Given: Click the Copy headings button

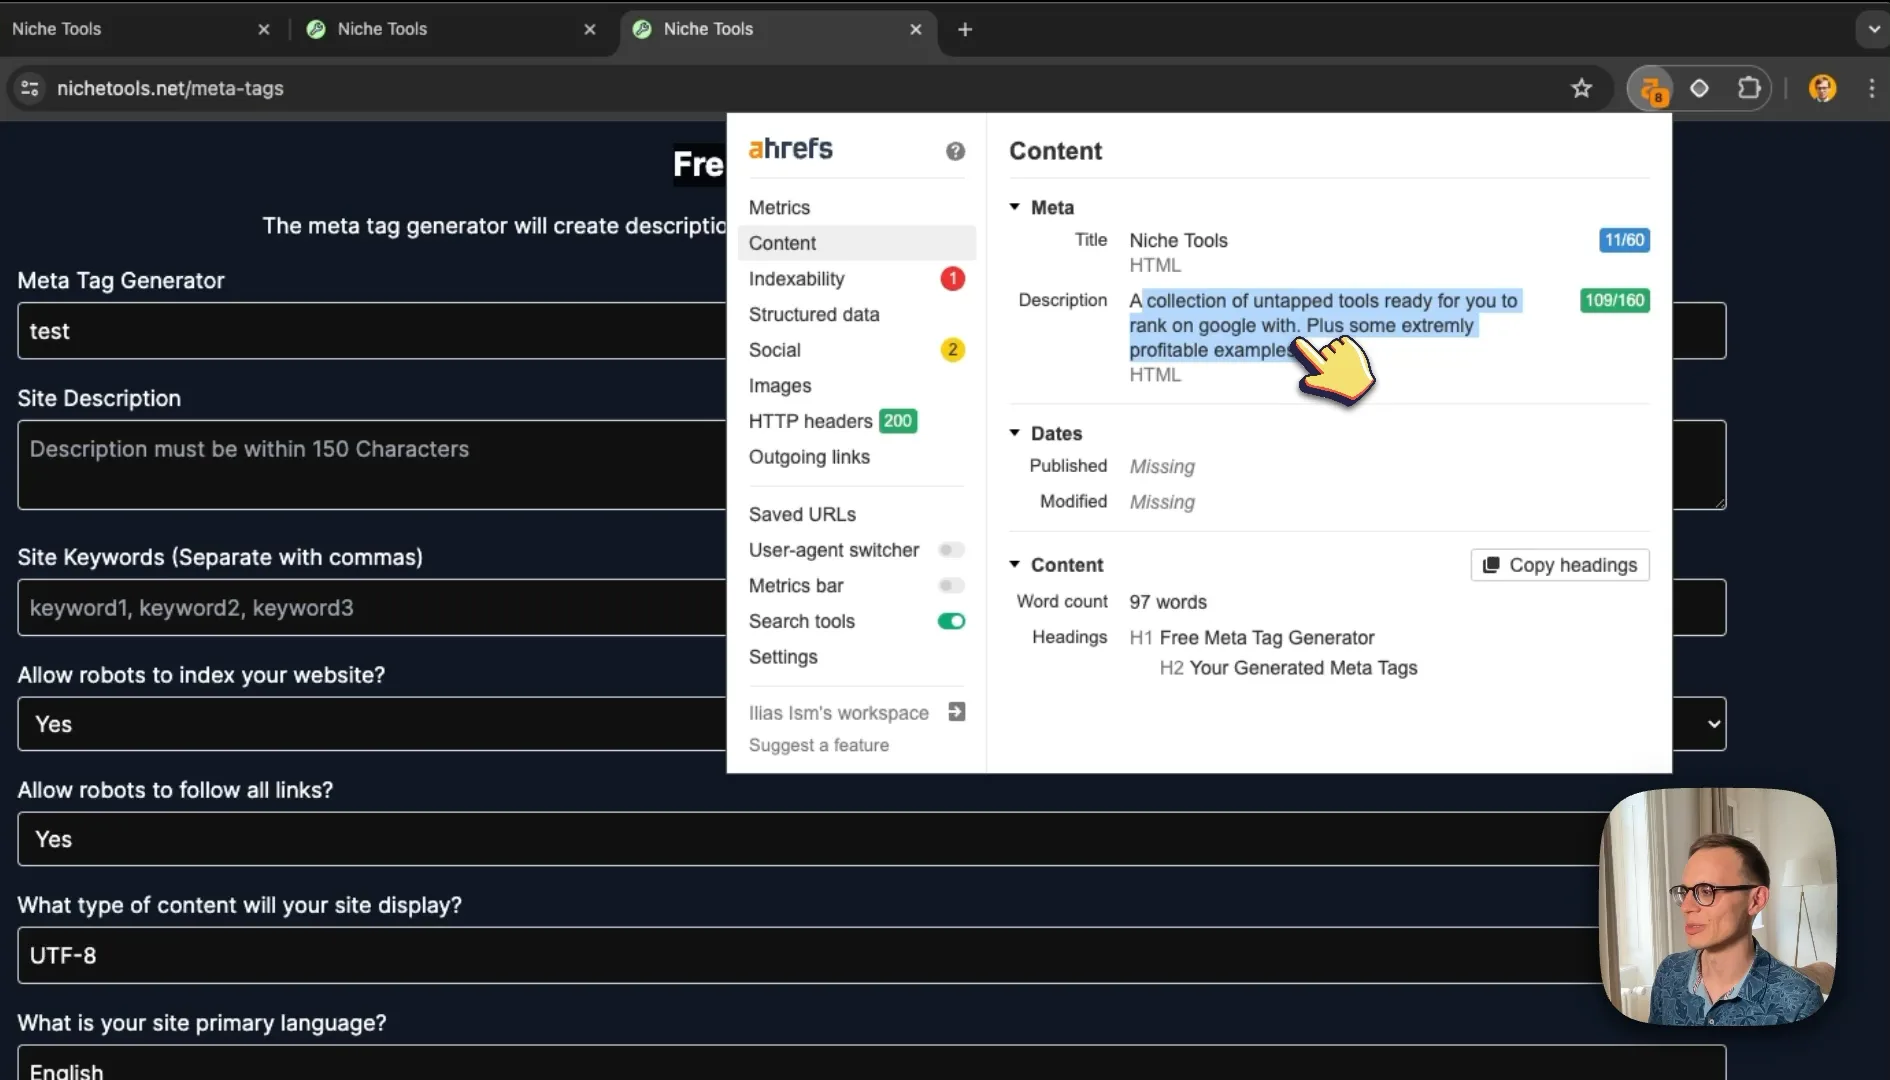Looking at the screenshot, I should [1559, 565].
